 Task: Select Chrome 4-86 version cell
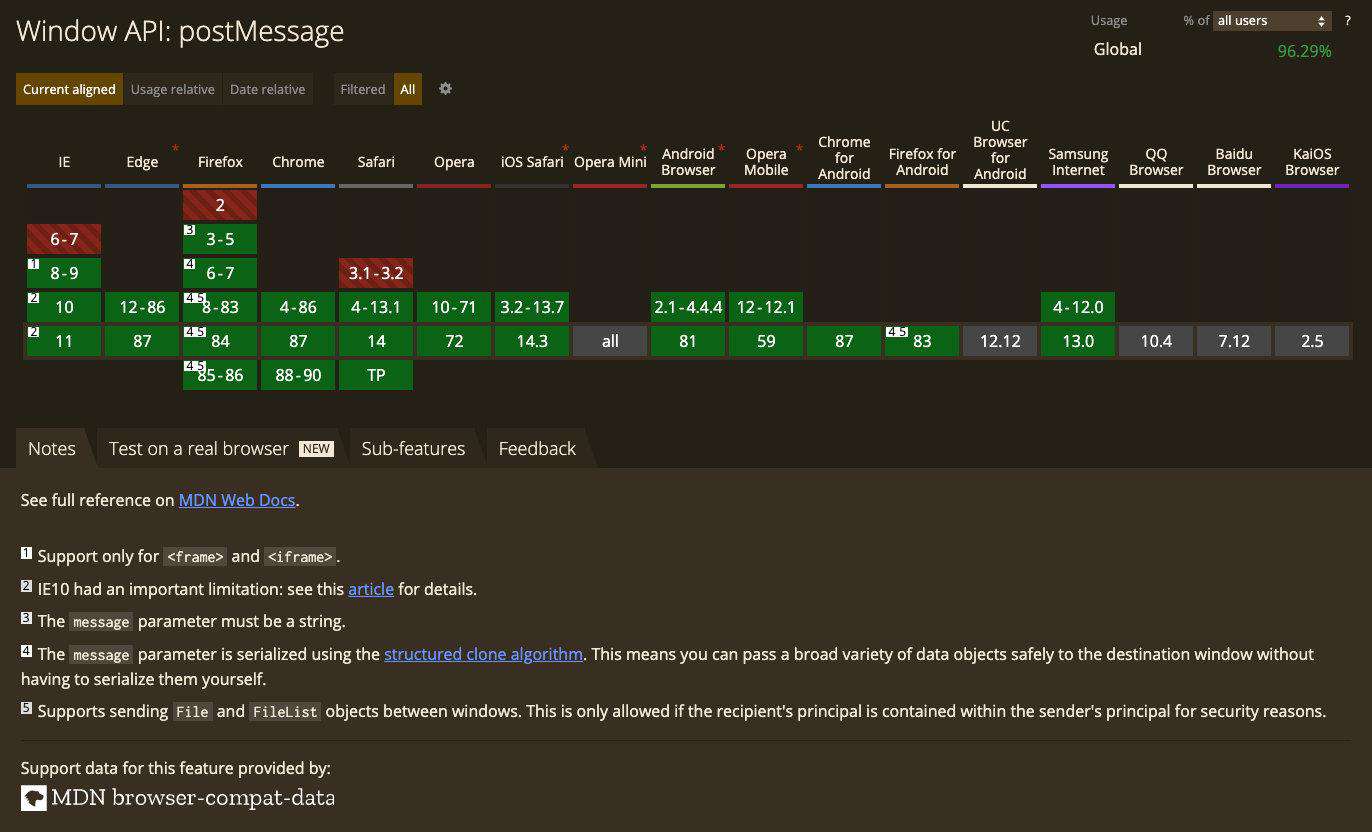pyautogui.click(x=298, y=307)
